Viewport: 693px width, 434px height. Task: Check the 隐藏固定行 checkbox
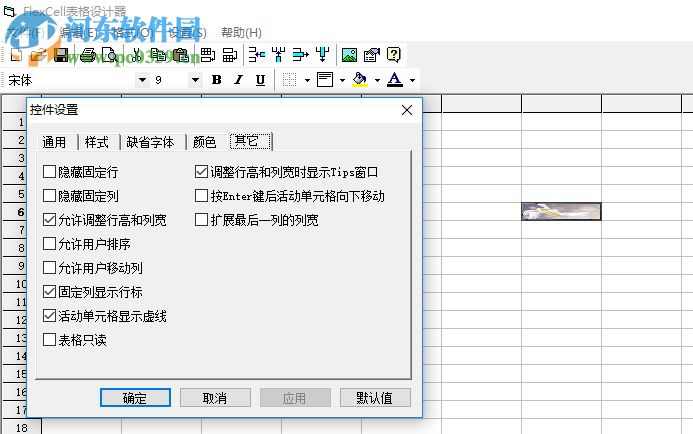coord(49,171)
